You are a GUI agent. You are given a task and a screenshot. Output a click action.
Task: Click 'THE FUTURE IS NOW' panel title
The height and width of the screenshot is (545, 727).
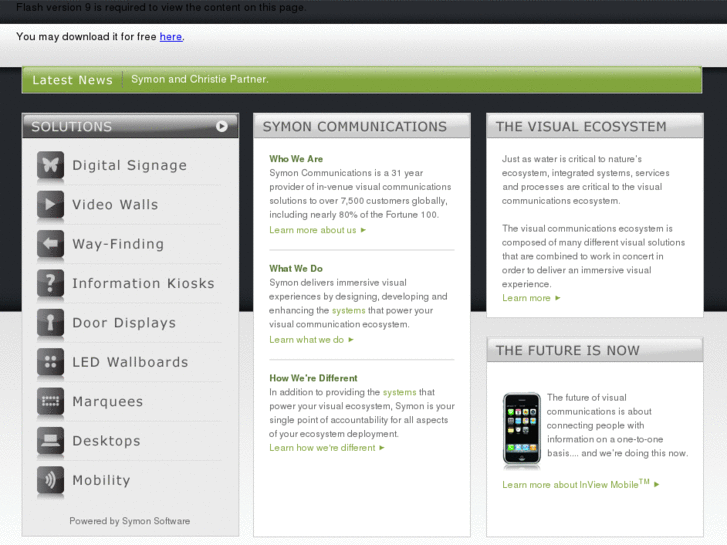pyautogui.click(x=568, y=350)
